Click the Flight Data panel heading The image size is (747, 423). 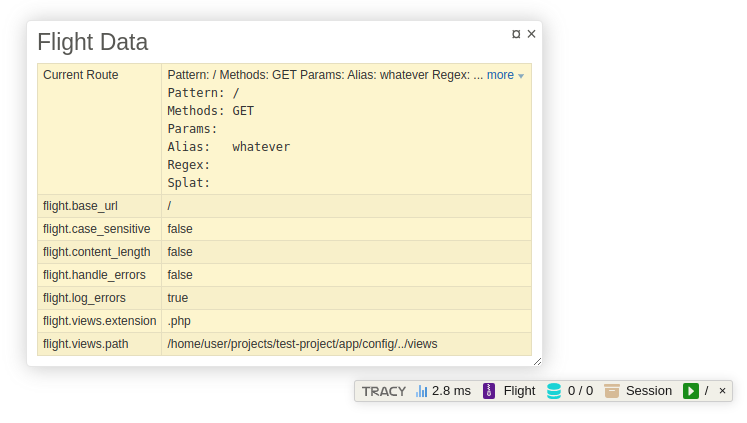[92, 42]
